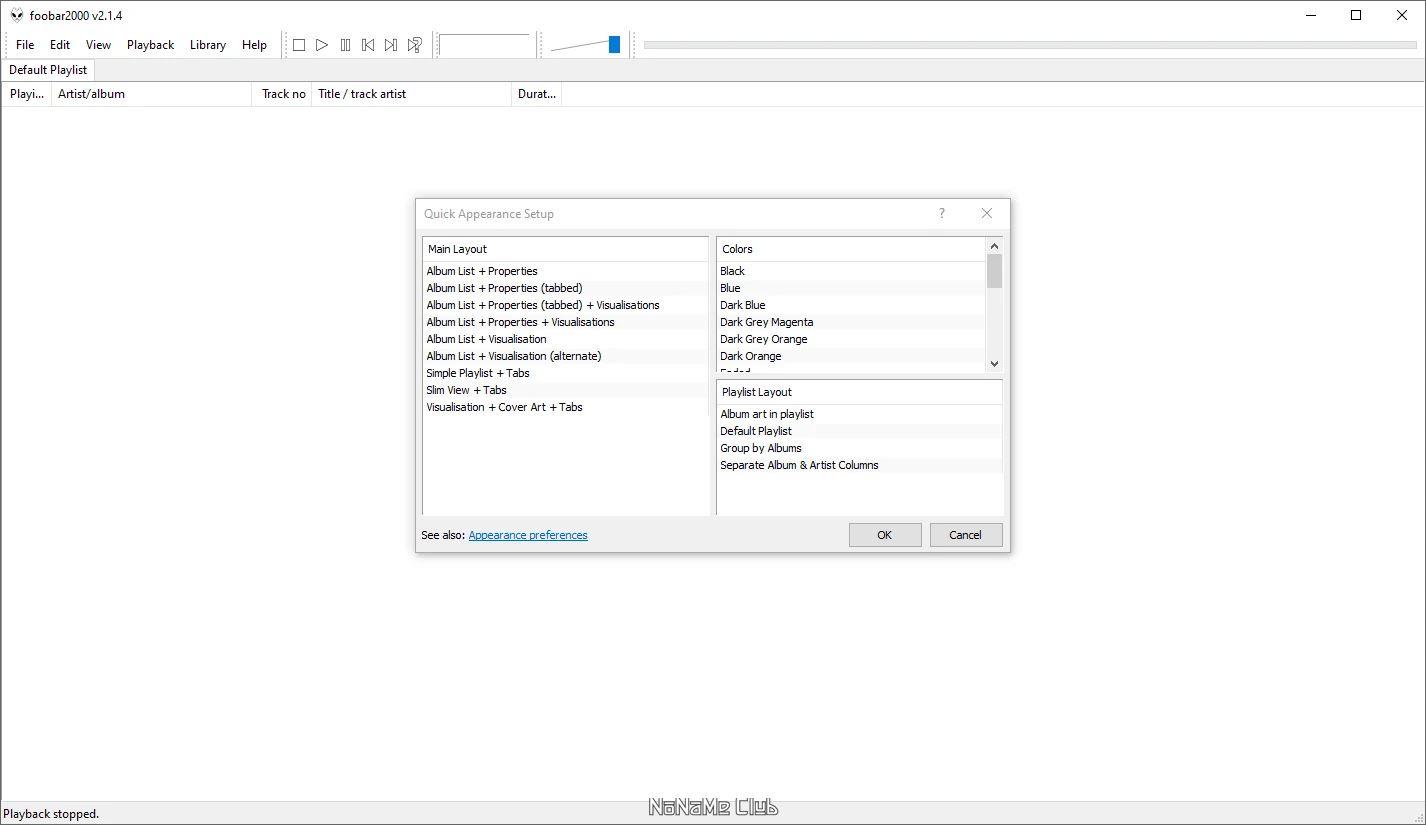Viewport: 1426px width, 825px height.
Task: Choose Dark Grey Orange colors
Action: pos(851,339)
